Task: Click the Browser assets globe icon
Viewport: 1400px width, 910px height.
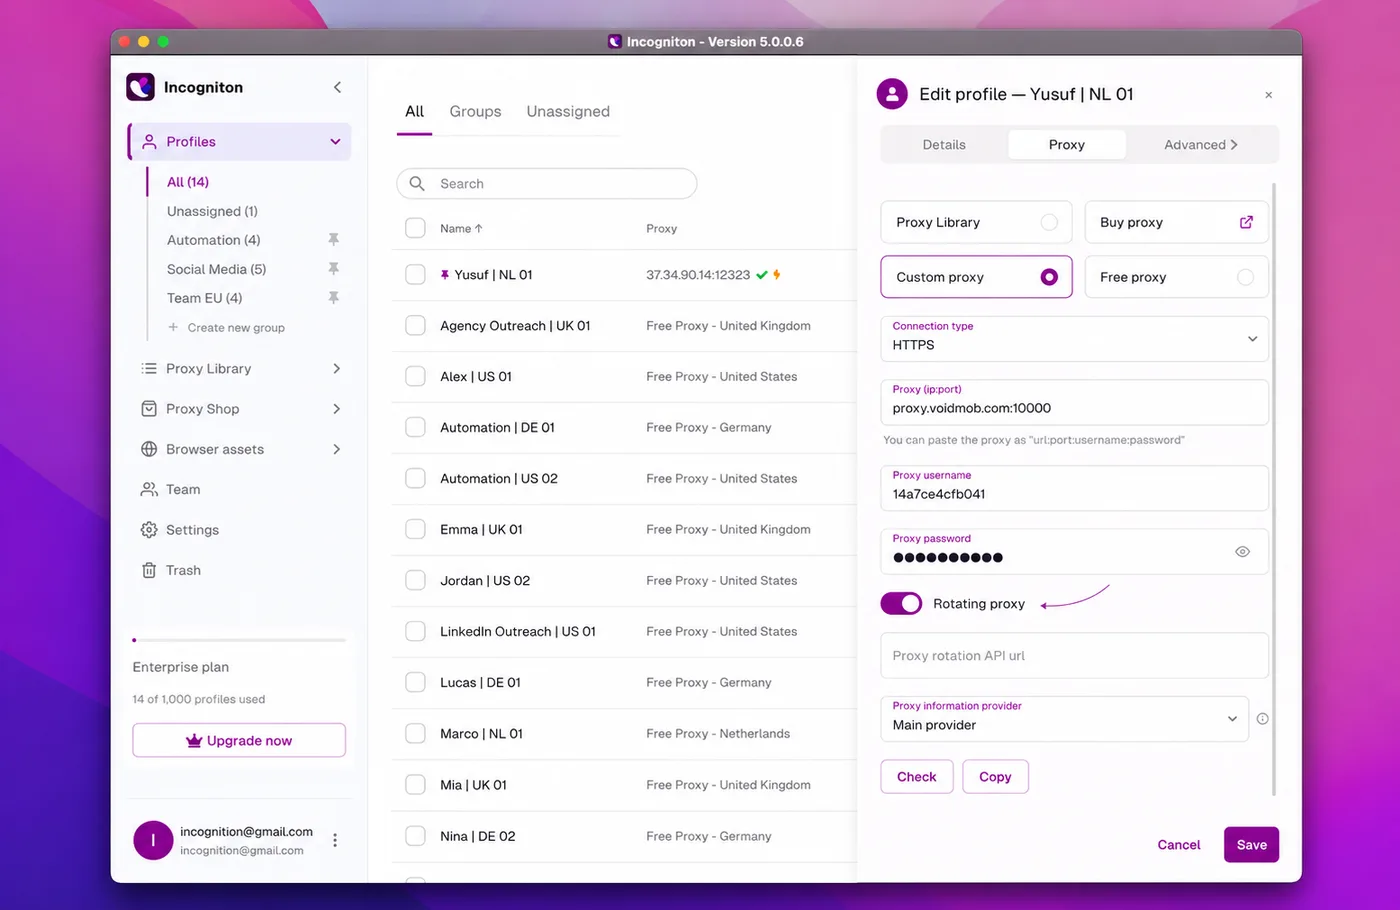Action: [149, 449]
